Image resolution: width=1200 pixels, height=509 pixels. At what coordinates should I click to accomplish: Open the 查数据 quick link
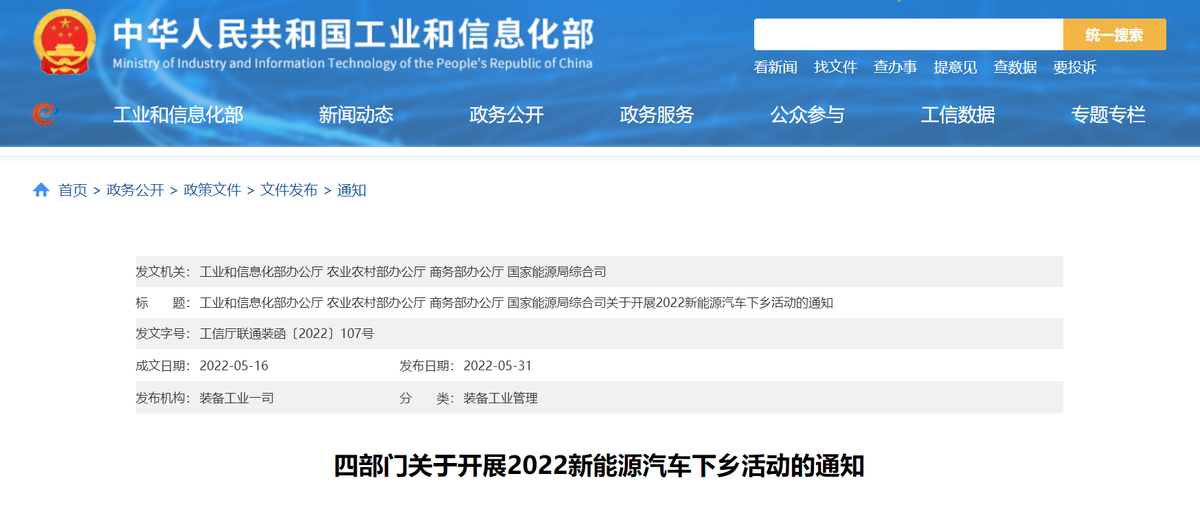tap(1015, 67)
